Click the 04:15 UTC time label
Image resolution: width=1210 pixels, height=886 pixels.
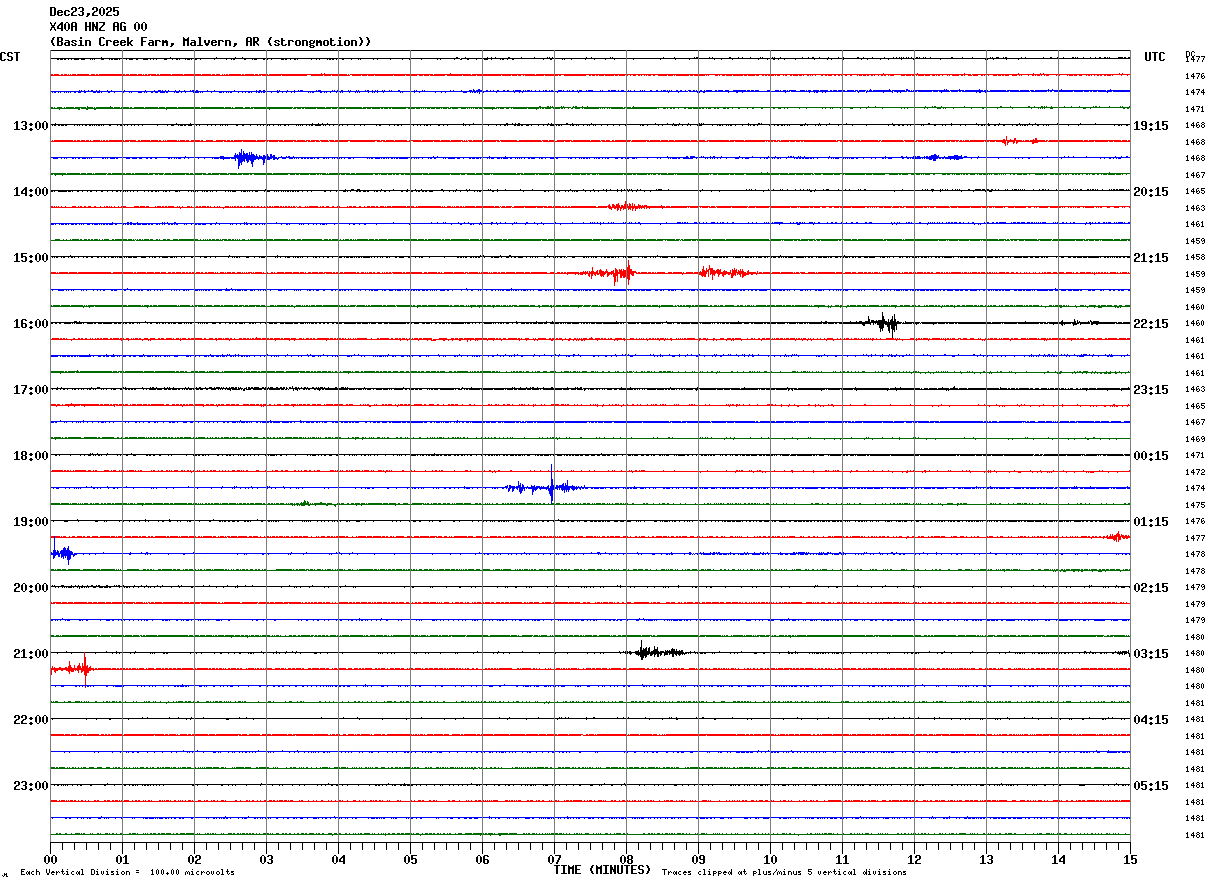(1151, 720)
